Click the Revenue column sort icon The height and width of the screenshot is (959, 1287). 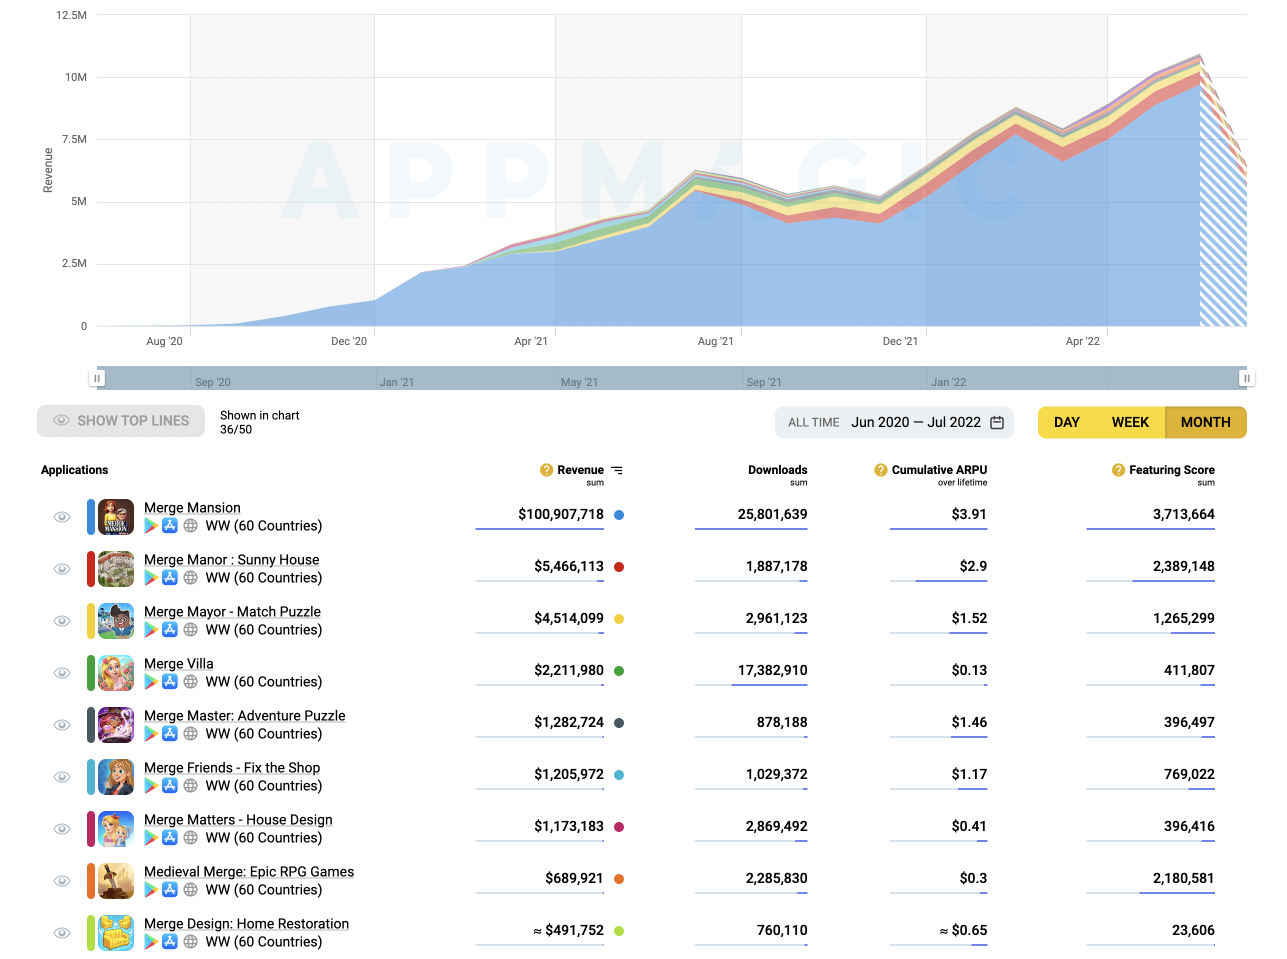[617, 470]
